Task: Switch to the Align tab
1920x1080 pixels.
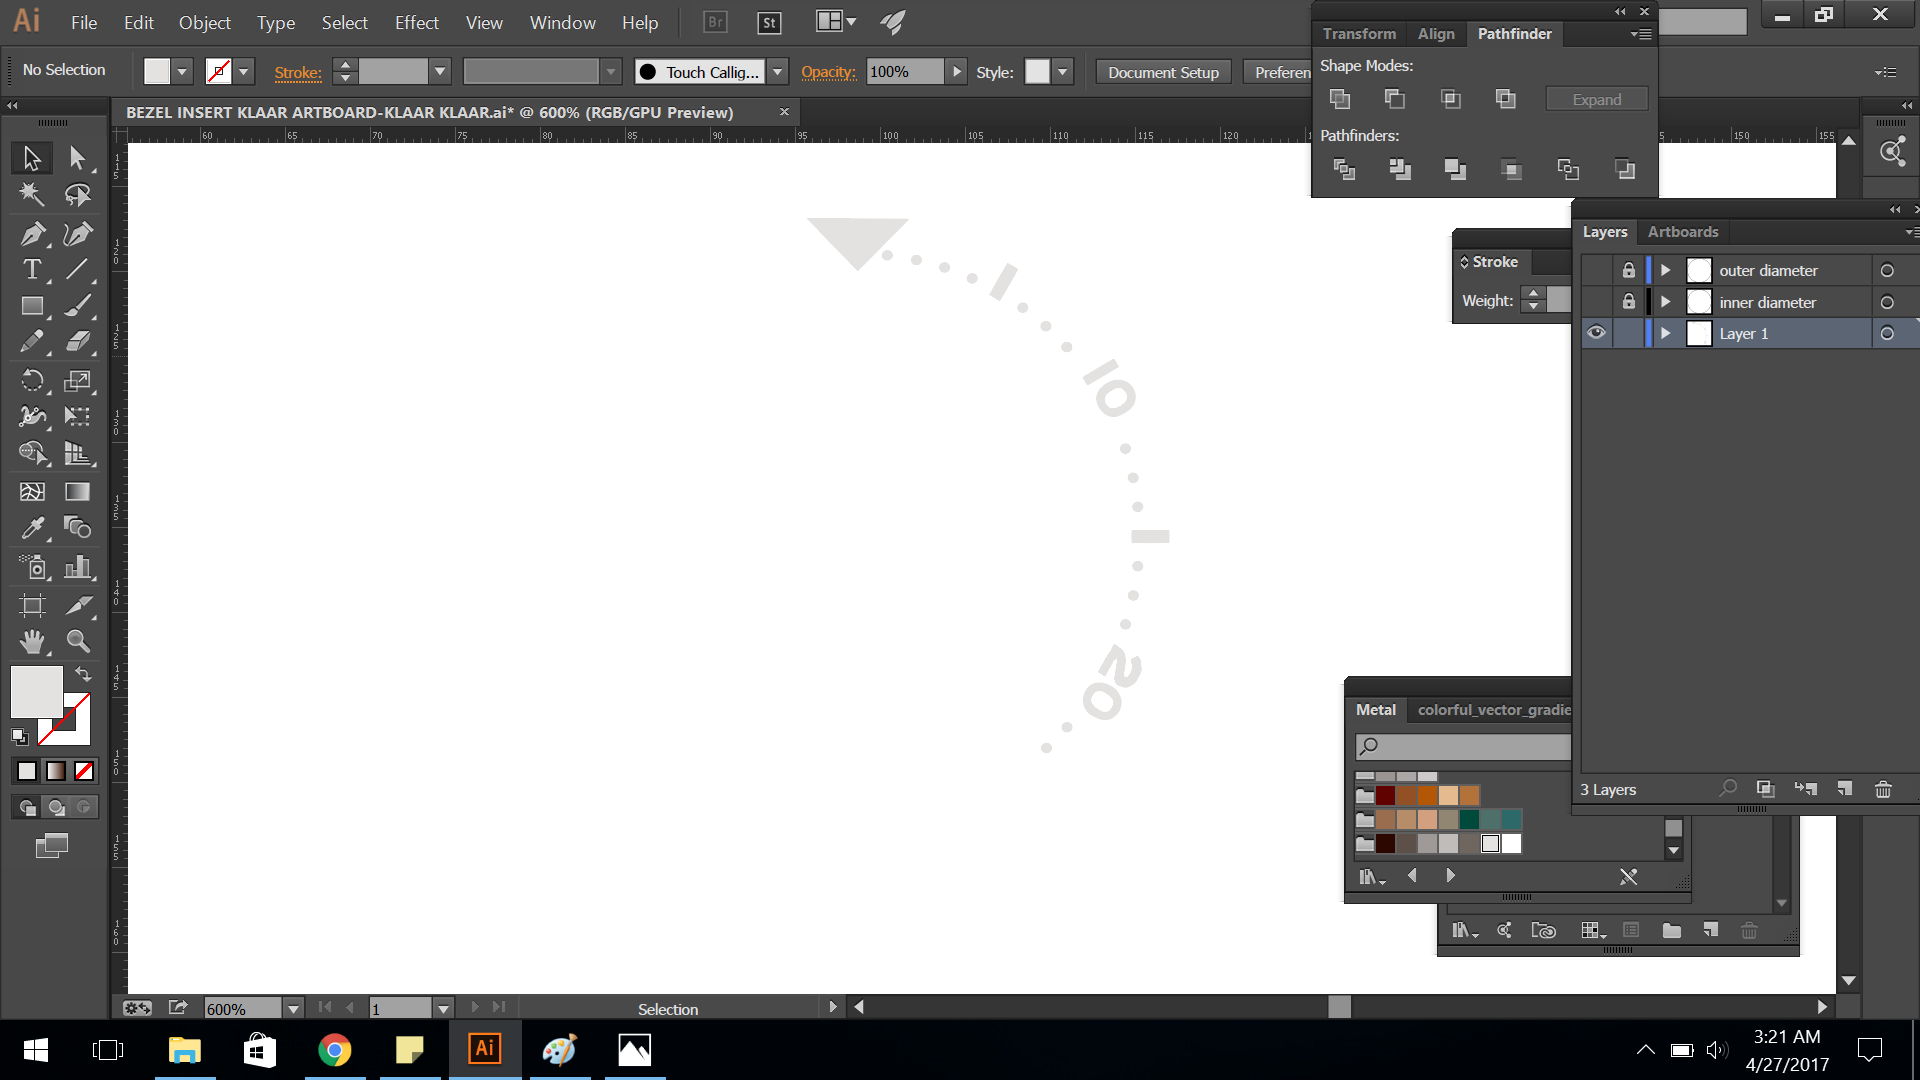Action: tap(1436, 33)
